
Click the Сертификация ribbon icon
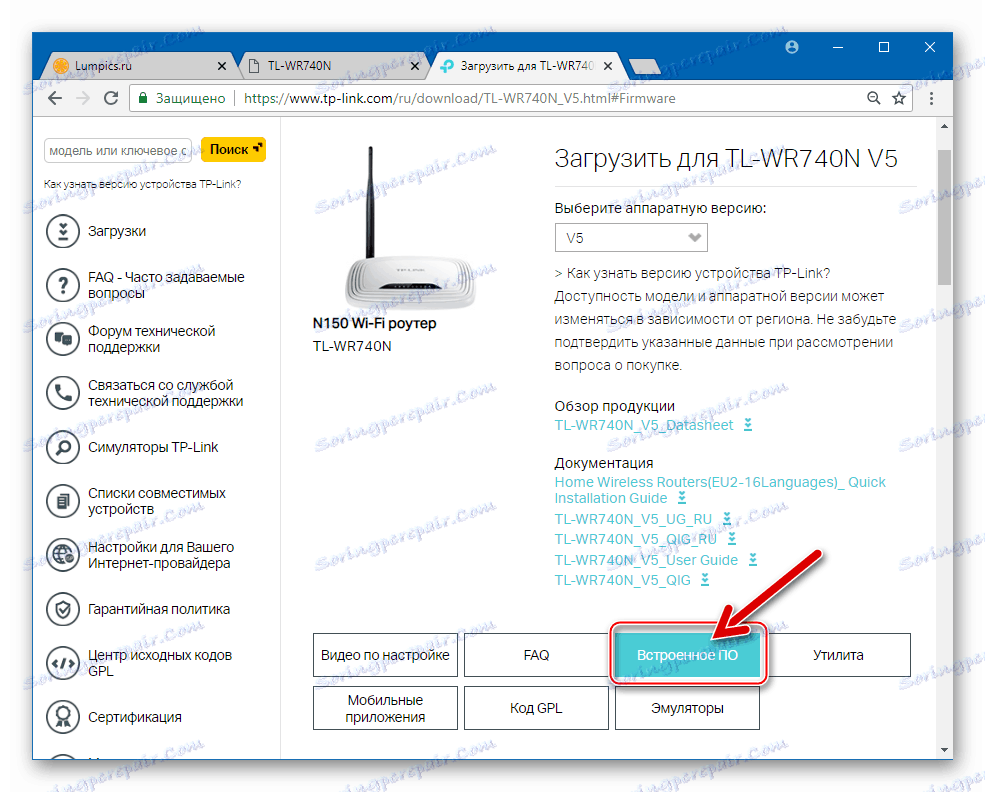coord(63,717)
